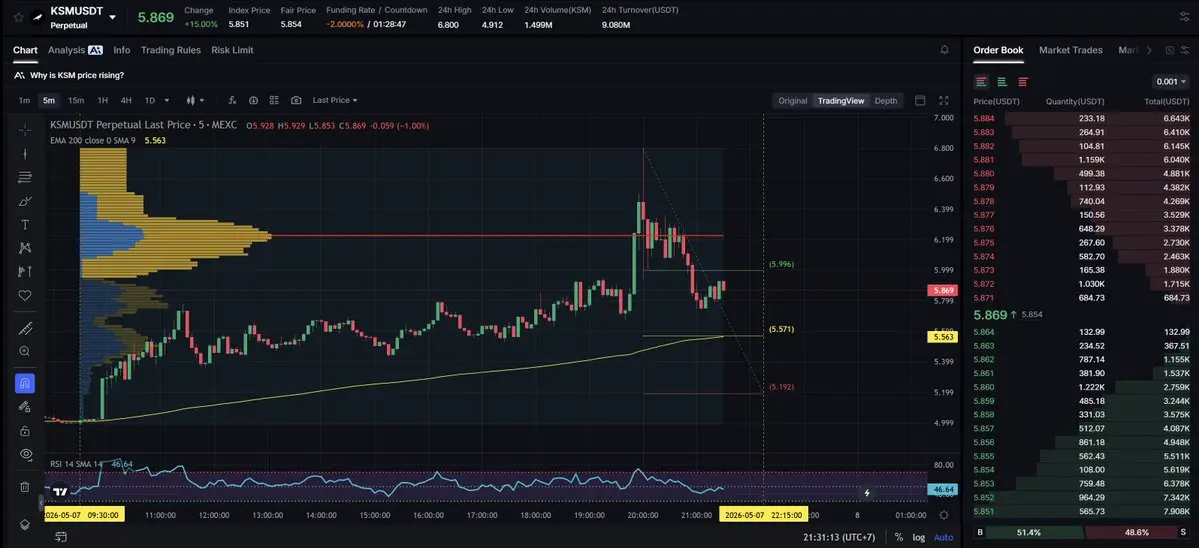Open the notification bell icon
Screen dimensions: 1199x548
click(944, 50)
